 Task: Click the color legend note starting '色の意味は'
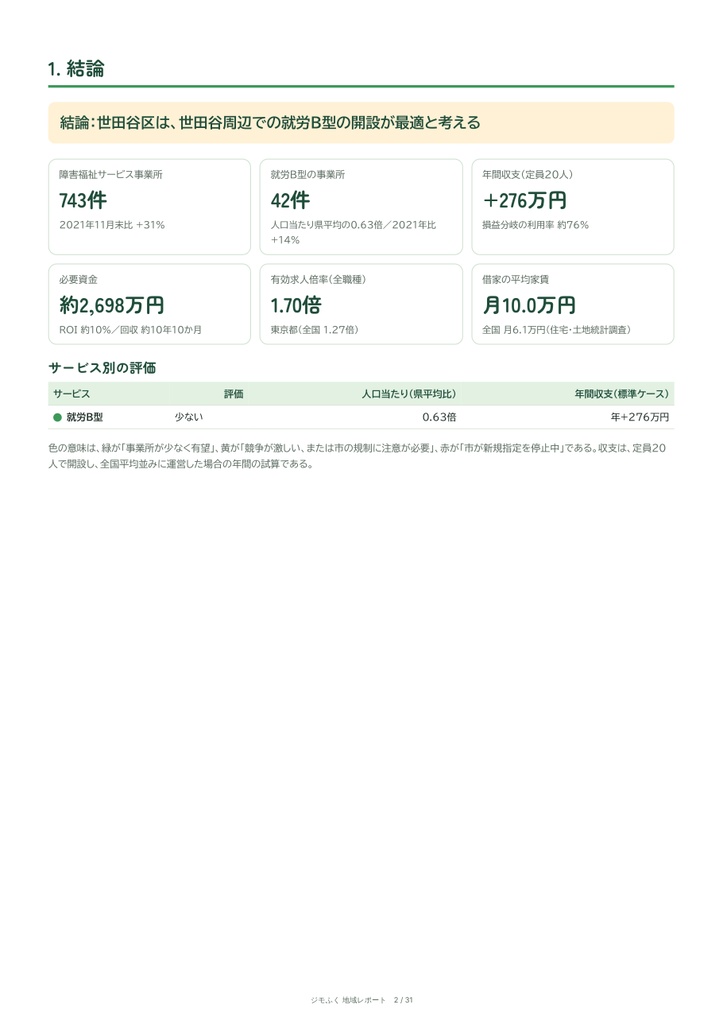point(357,456)
